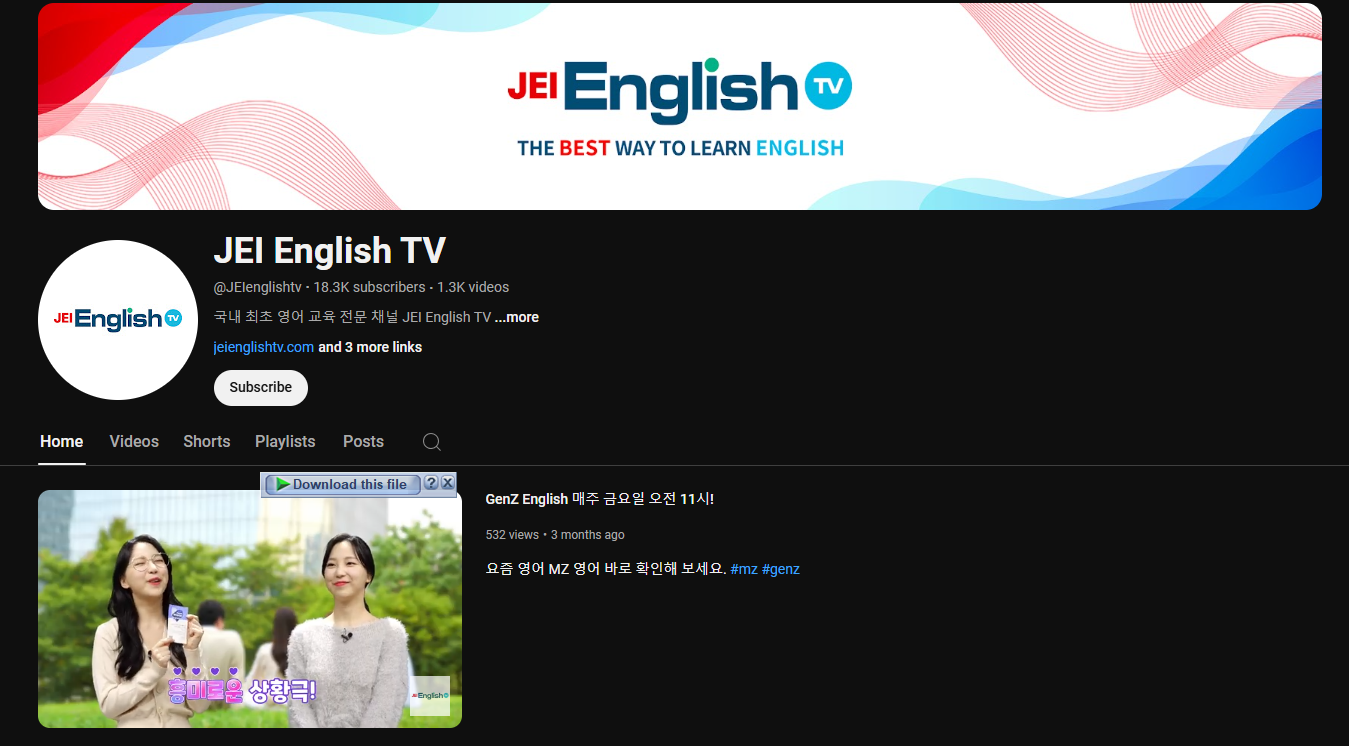Click the JEI English TV channel avatar
This screenshot has height=746, width=1349.
(x=118, y=320)
